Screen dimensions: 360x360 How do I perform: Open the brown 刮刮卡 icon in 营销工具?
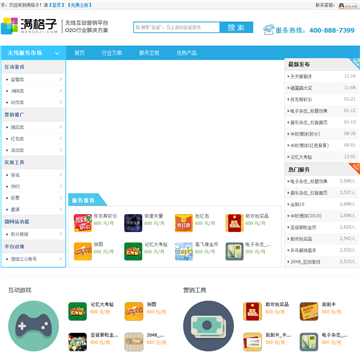coord(309,311)
